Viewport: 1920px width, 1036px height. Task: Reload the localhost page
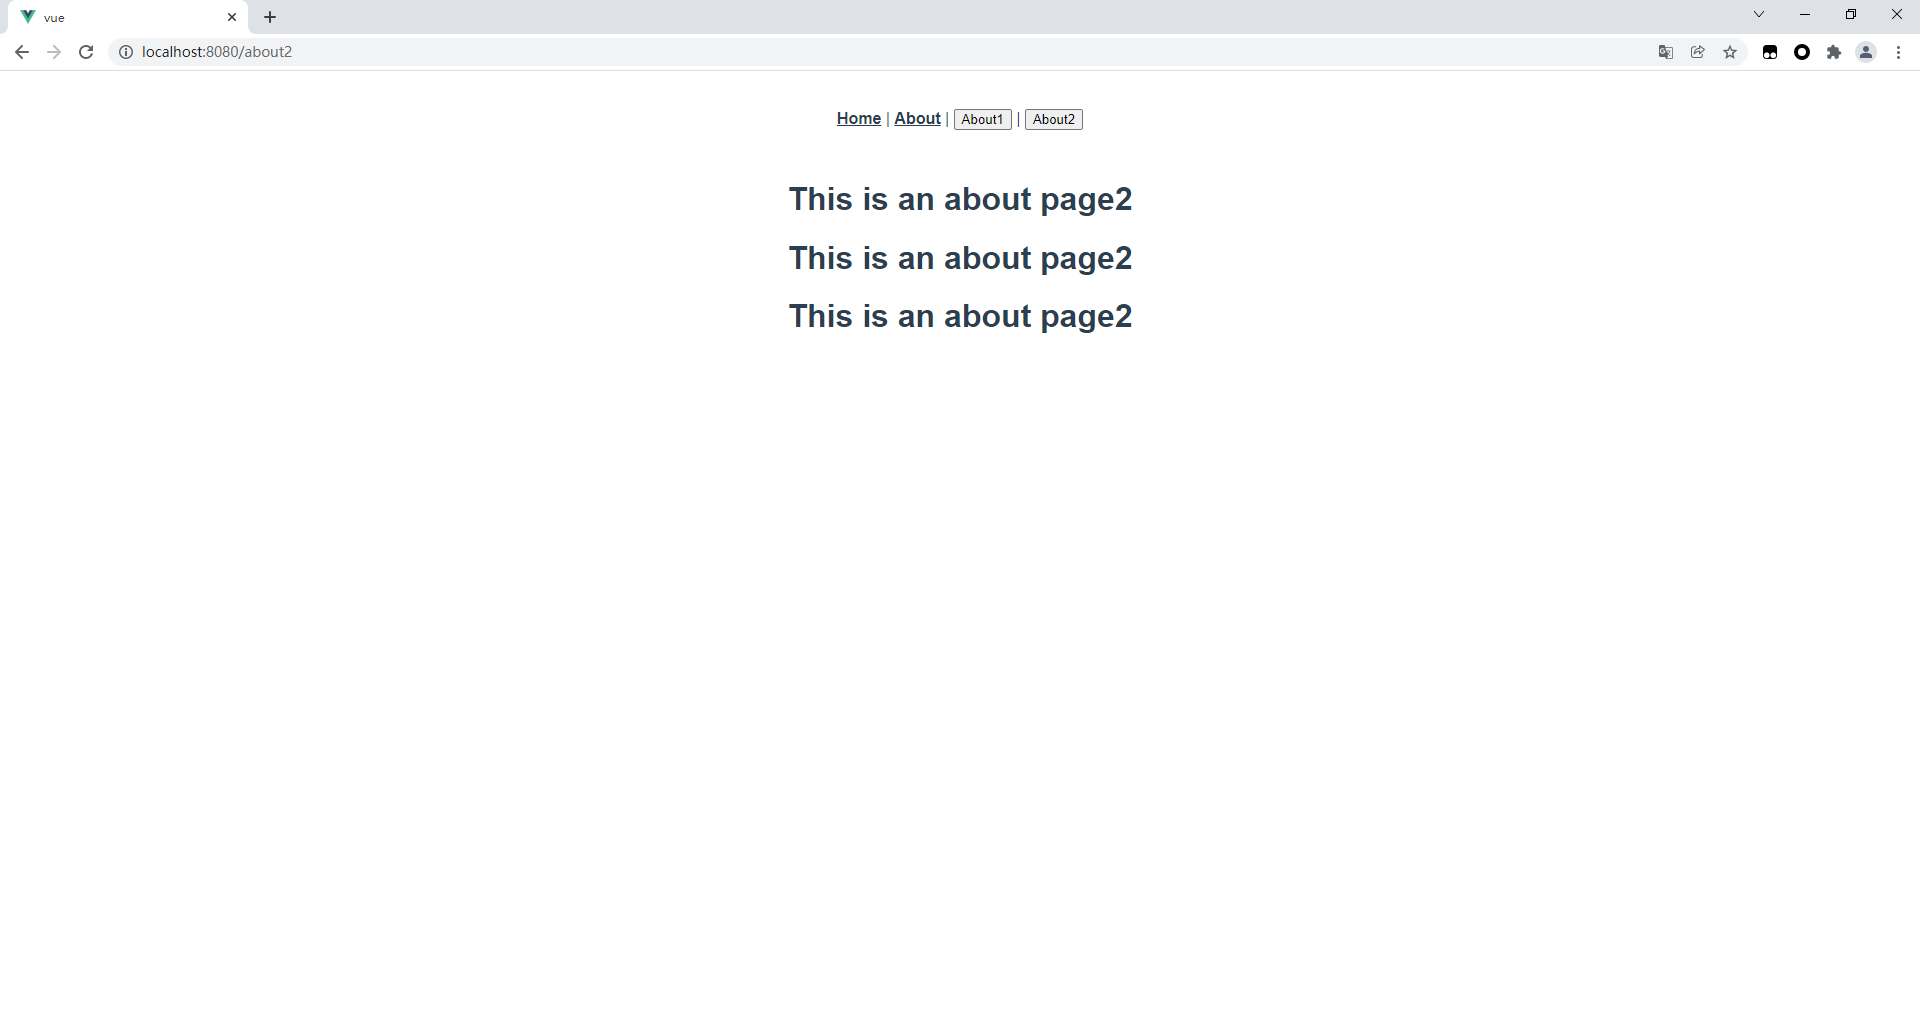click(x=86, y=52)
